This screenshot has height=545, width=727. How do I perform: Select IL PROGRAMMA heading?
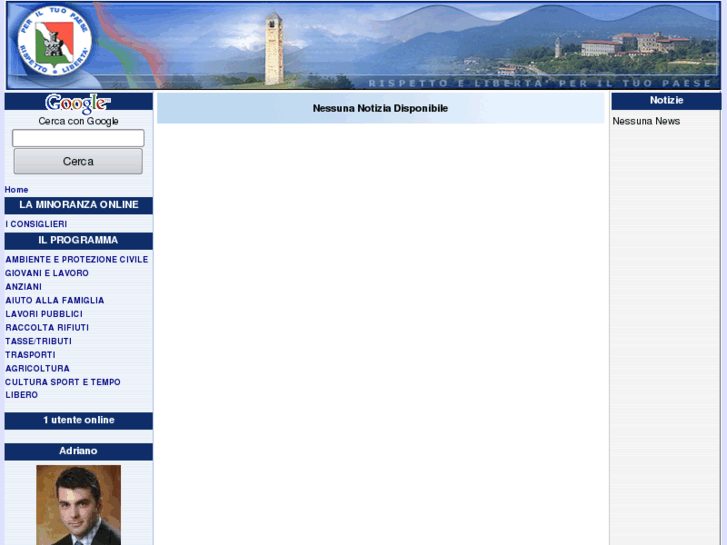coord(78,241)
